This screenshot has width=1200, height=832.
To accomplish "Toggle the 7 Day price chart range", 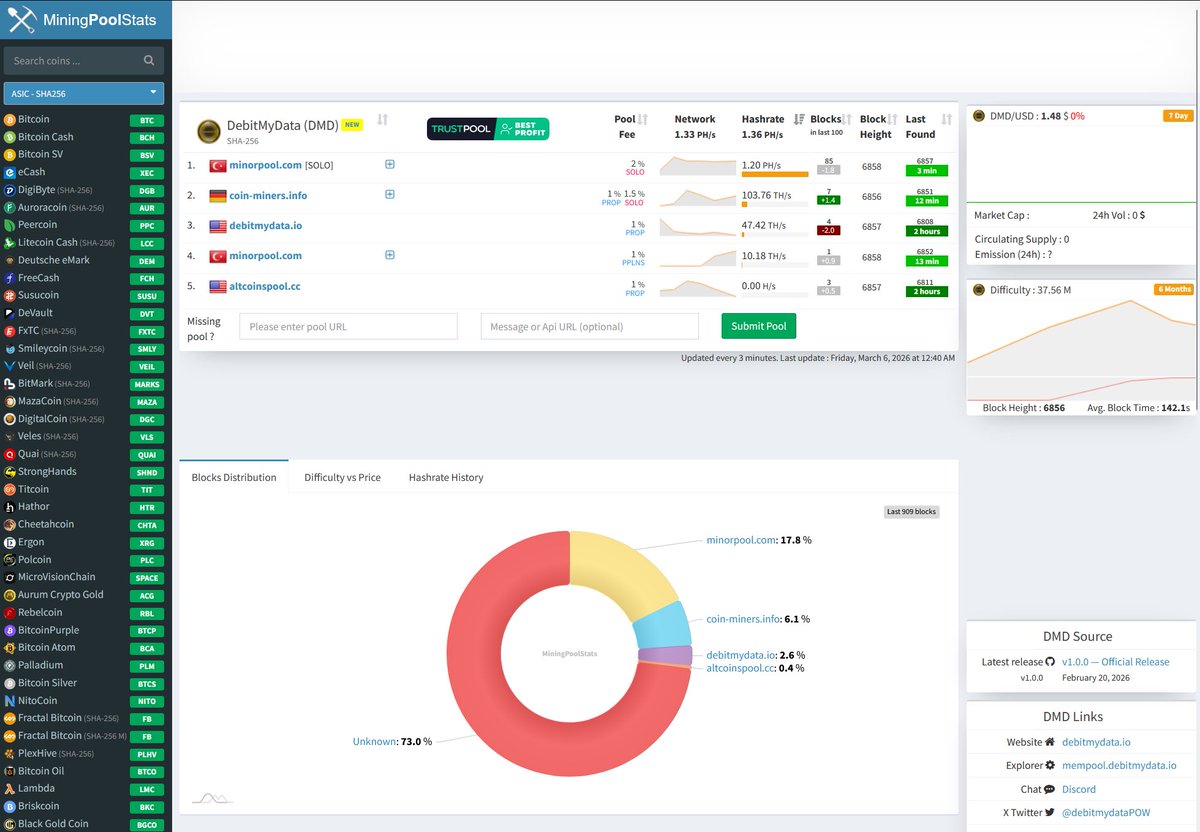I will [x=1178, y=116].
